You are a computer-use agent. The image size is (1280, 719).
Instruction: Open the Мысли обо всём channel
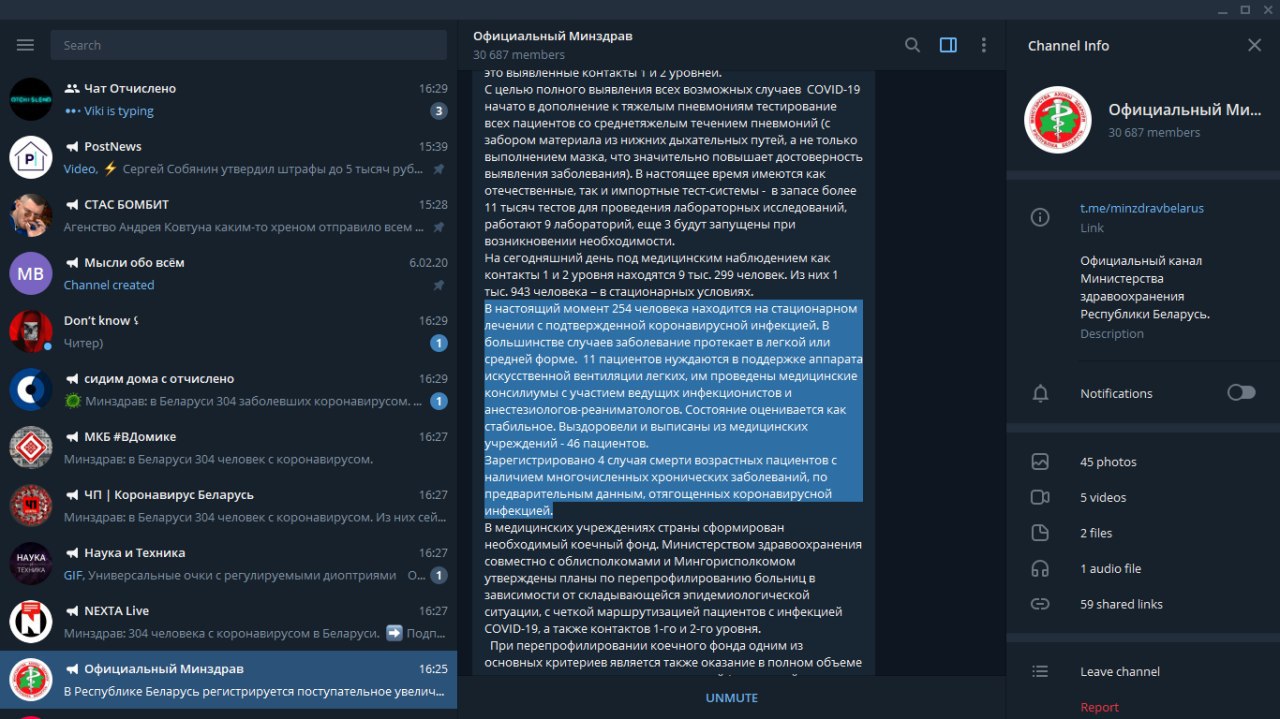tap(229, 273)
